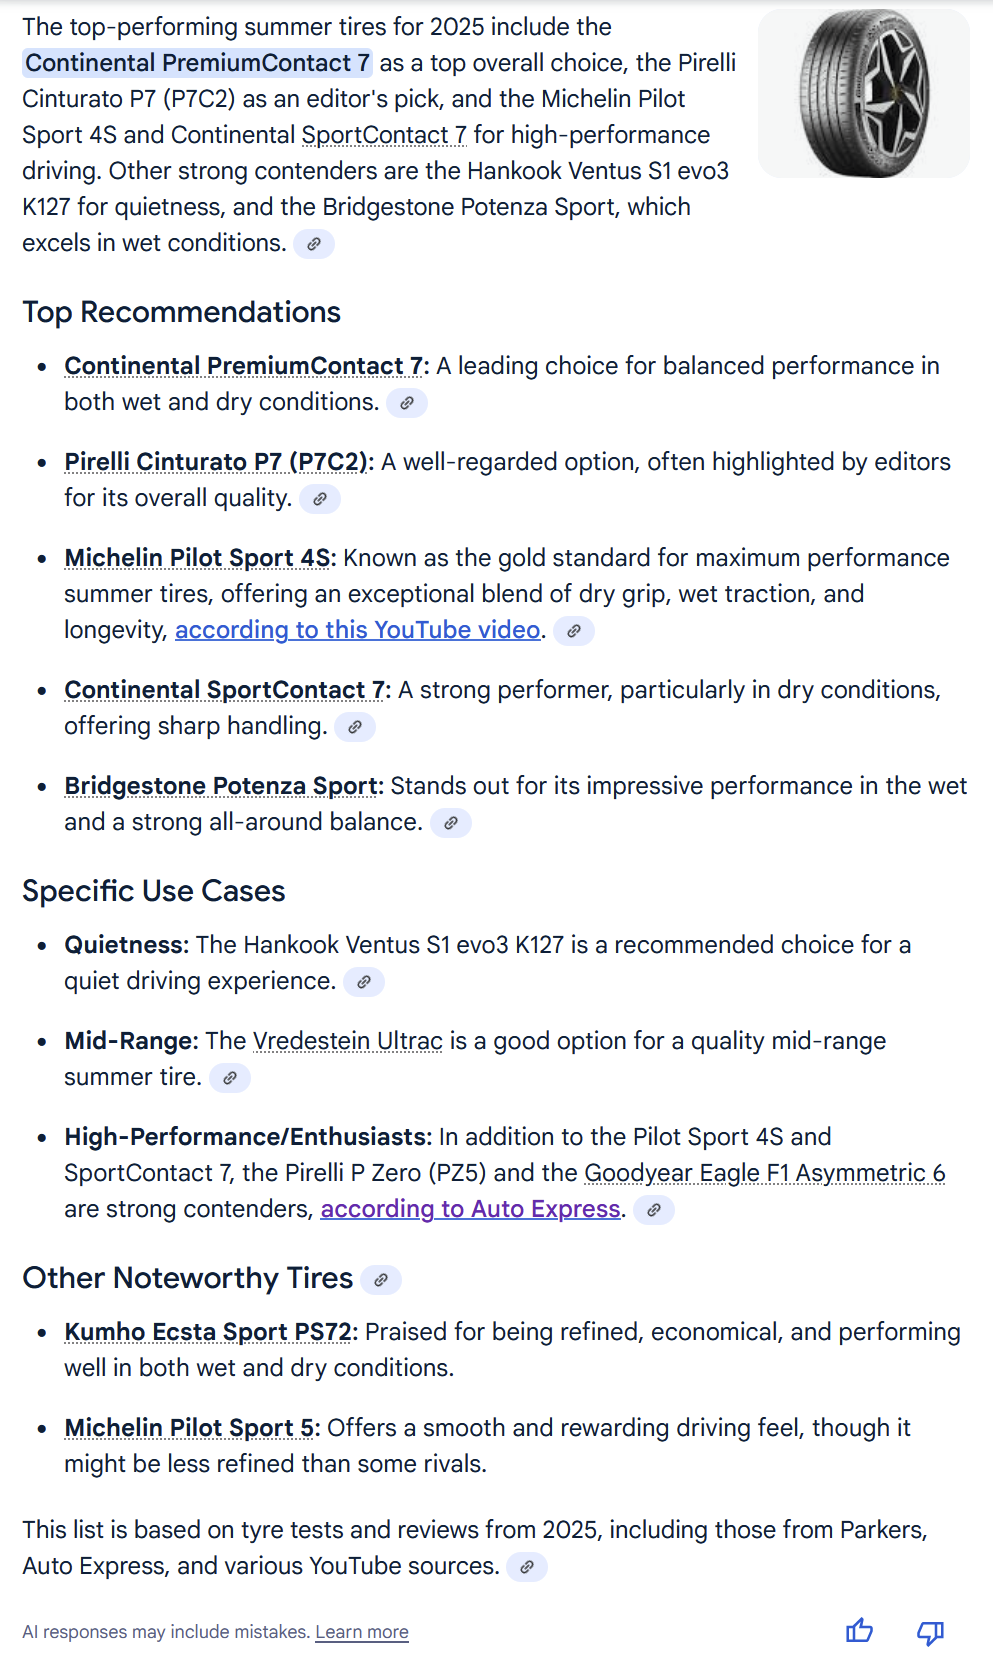Click source link icon after Mid-Range item

point(230,1078)
